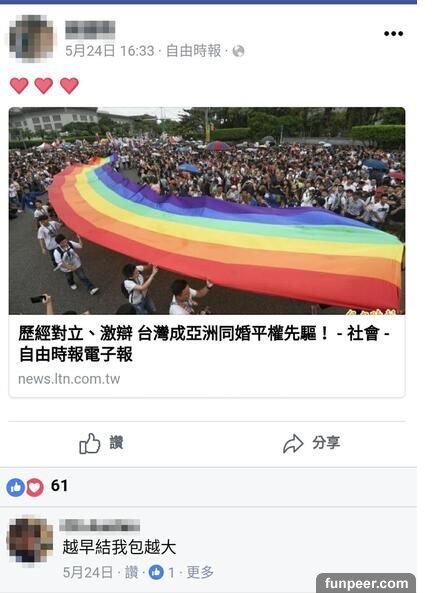This screenshot has width=436, height=593.
Task: Click the red heart reaction icon
Action: pyautogui.click(x=34, y=487)
